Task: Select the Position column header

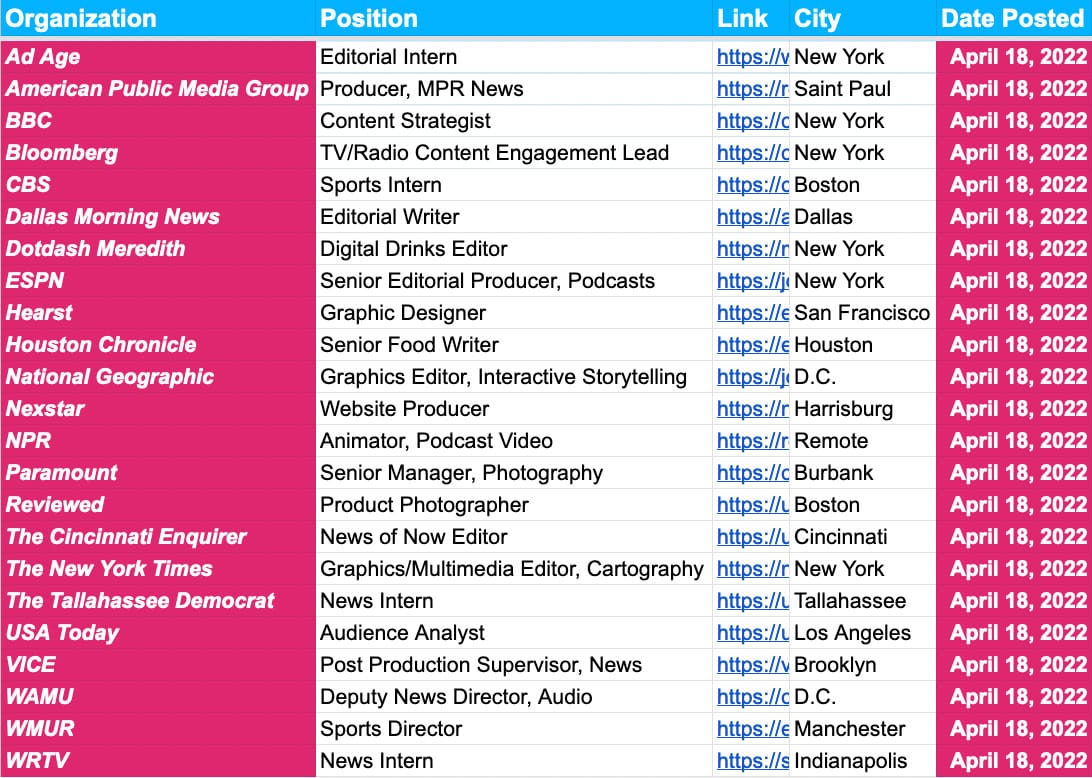Action: [x=369, y=18]
